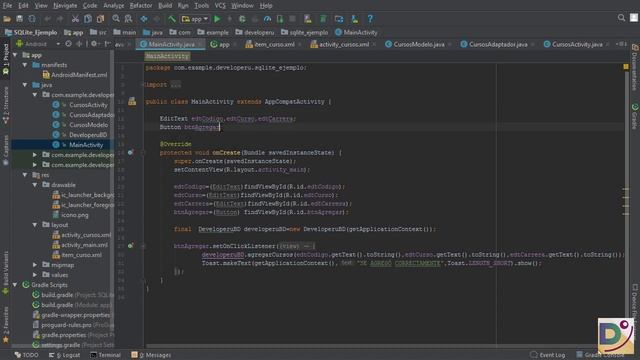This screenshot has height=360, width=640.
Task: Click the blue Back navigation arrow
Action: pos(144,19)
